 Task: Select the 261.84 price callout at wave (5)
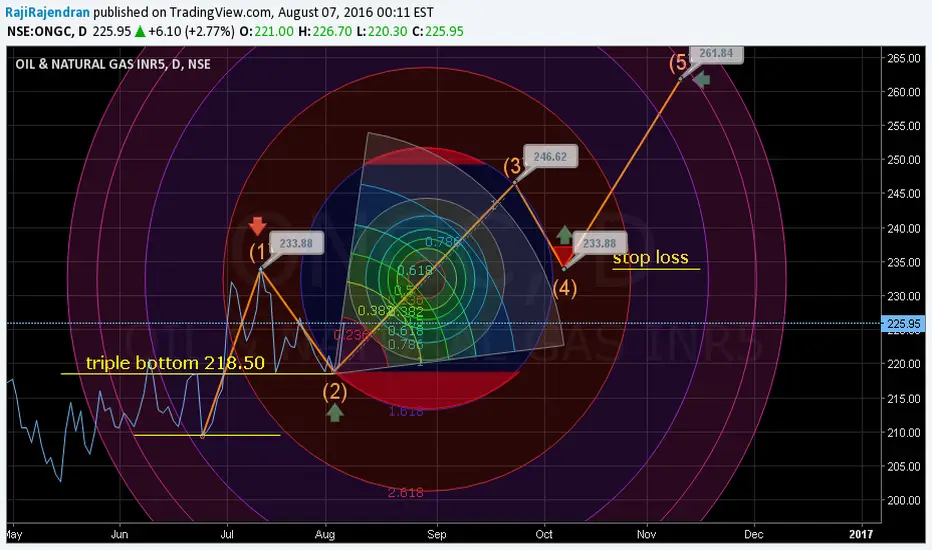[716, 54]
